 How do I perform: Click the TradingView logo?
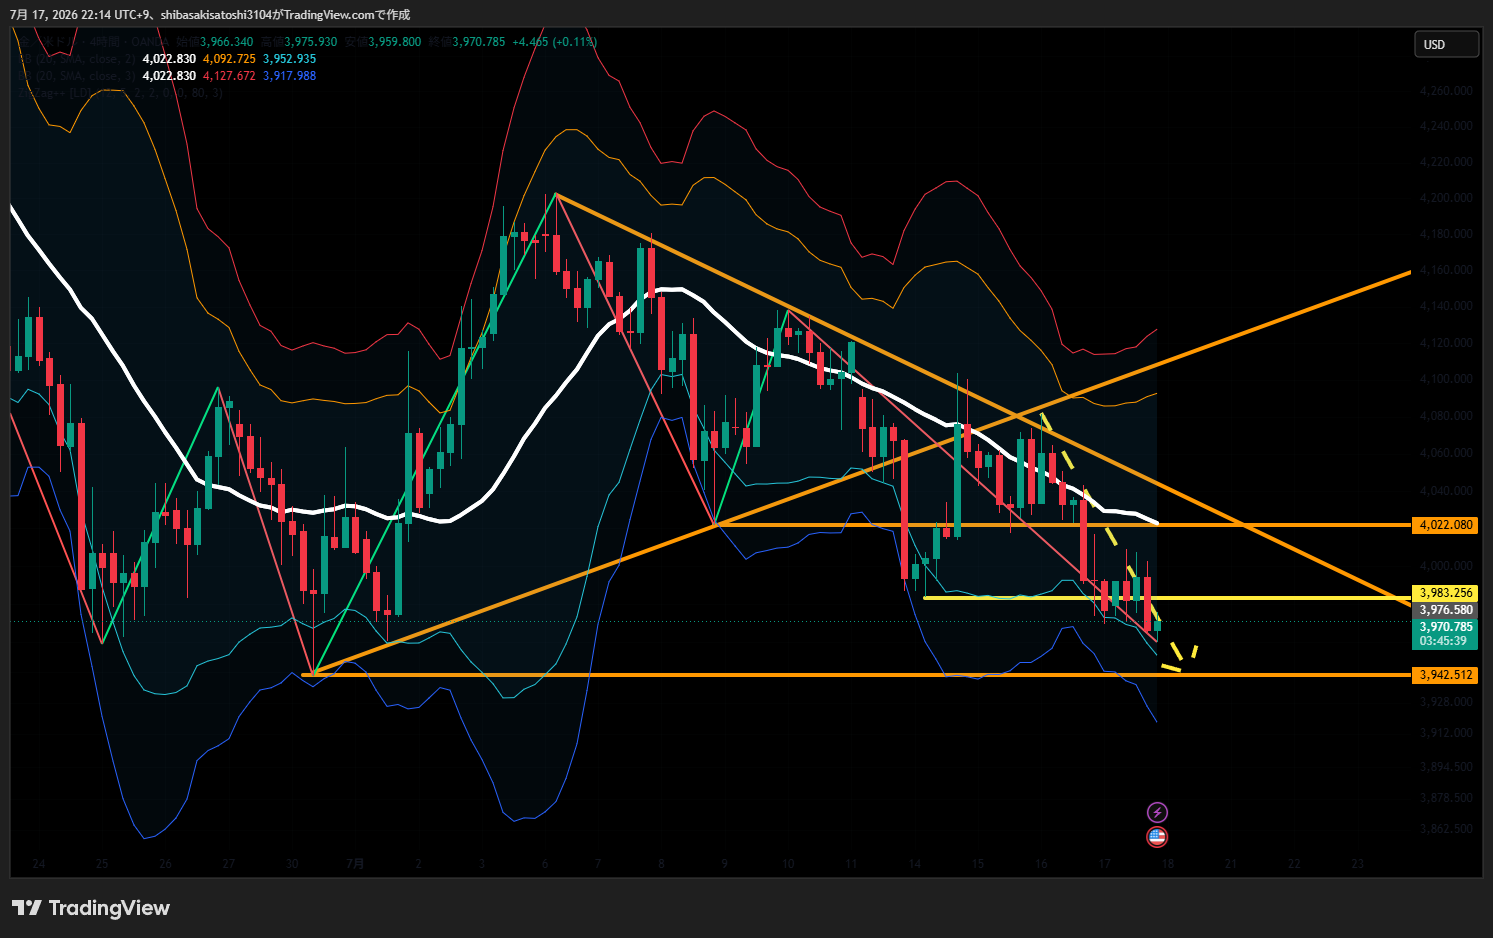pyautogui.click(x=91, y=908)
